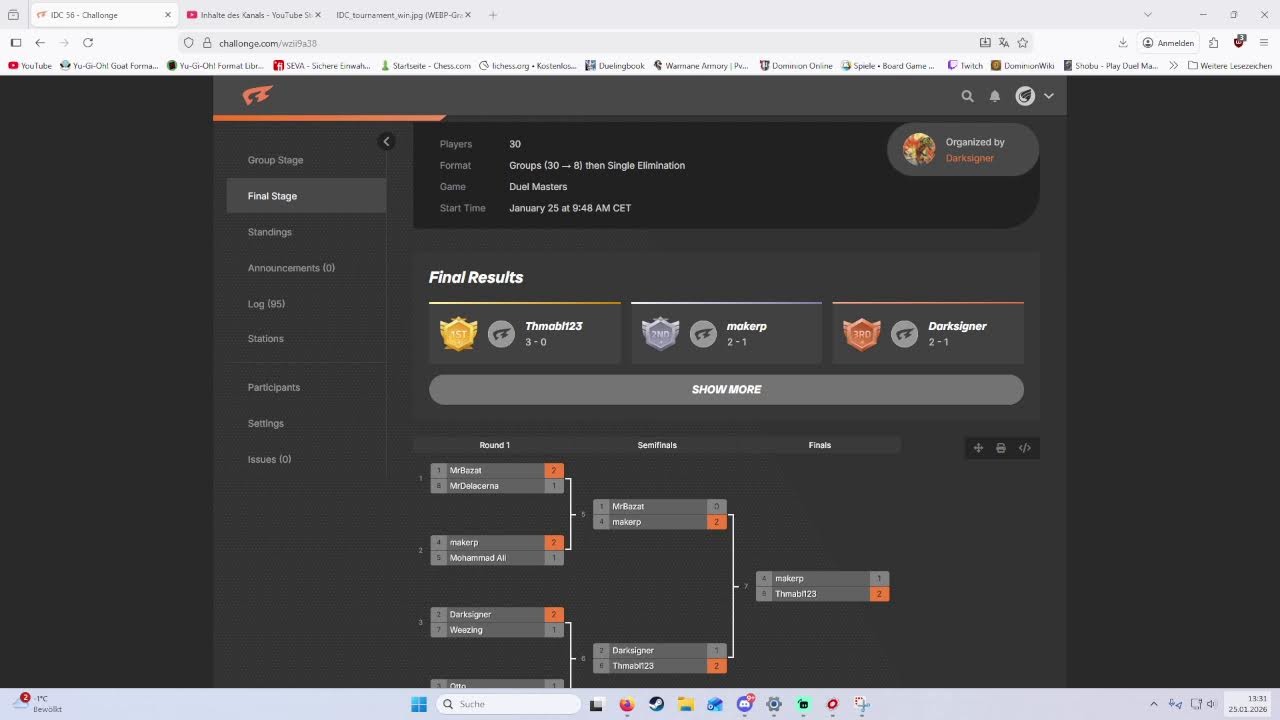Open the Twitch bookmark
This screenshot has height=720, width=1280.
965,66
